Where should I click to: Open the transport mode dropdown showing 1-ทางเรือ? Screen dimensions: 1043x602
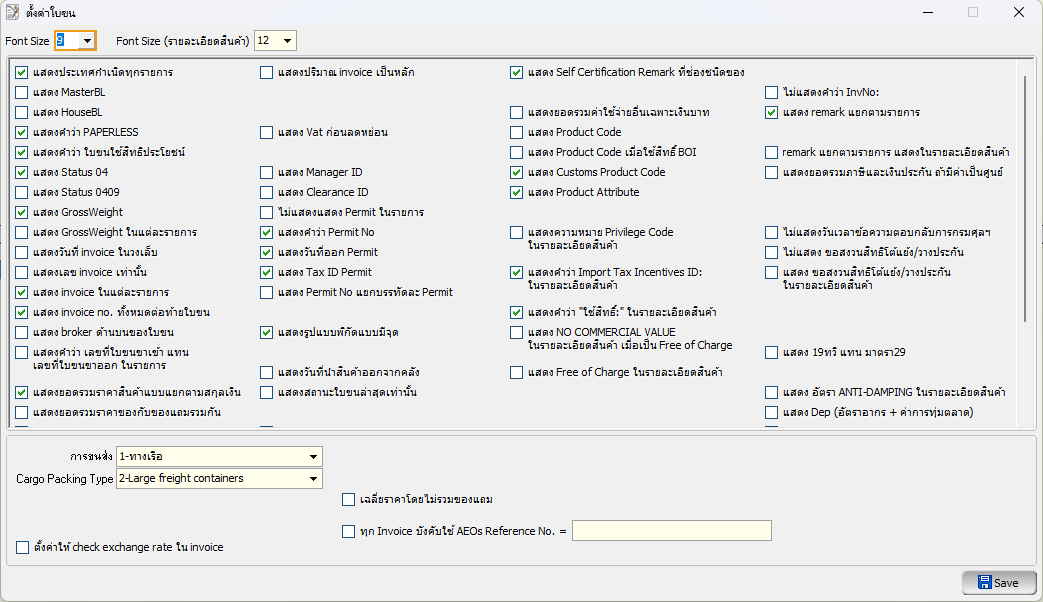(x=313, y=457)
